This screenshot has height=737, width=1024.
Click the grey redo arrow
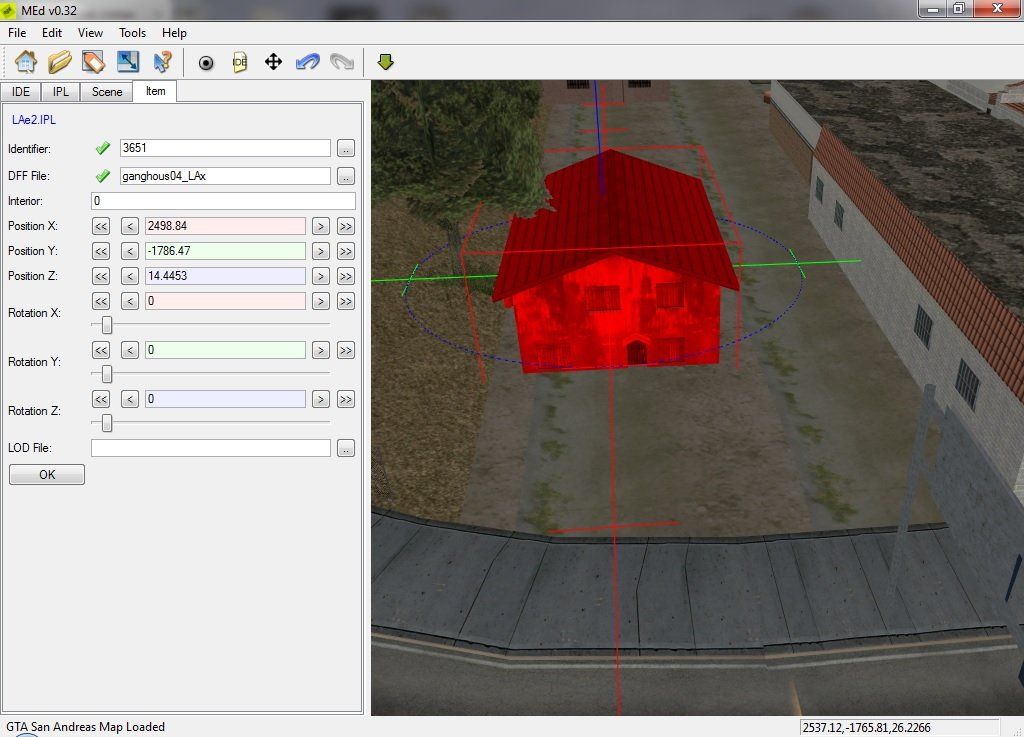click(342, 62)
